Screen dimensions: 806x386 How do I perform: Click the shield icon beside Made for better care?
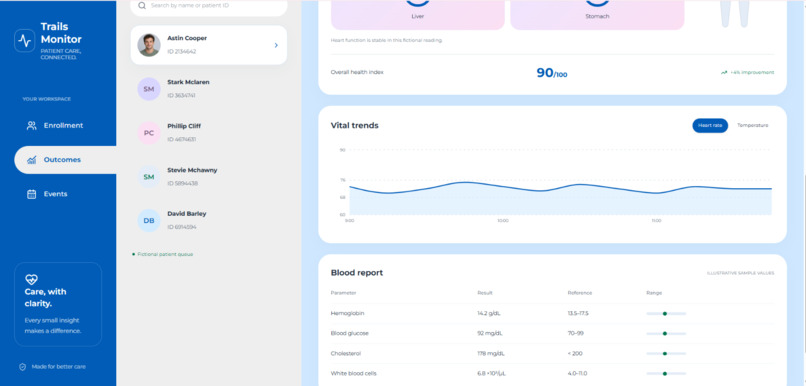click(23, 367)
